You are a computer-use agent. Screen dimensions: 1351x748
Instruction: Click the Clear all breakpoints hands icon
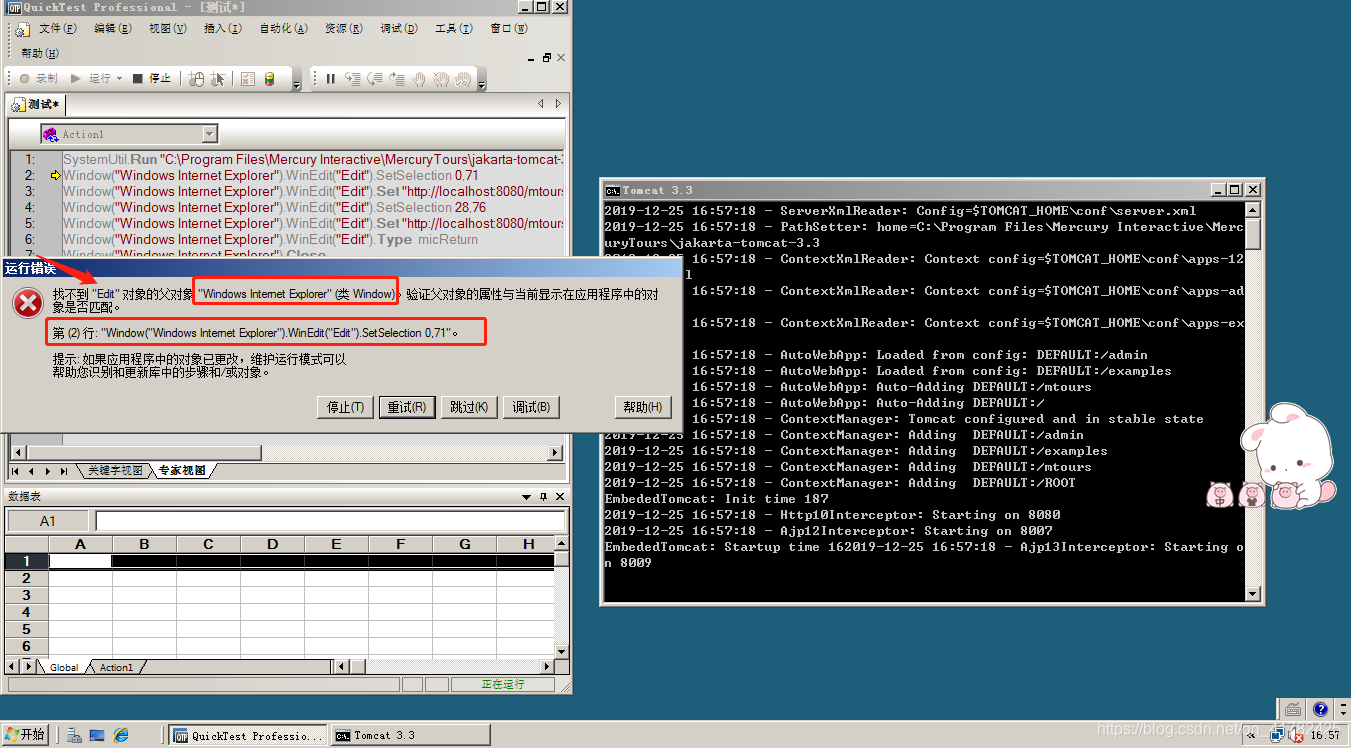click(x=442, y=79)
